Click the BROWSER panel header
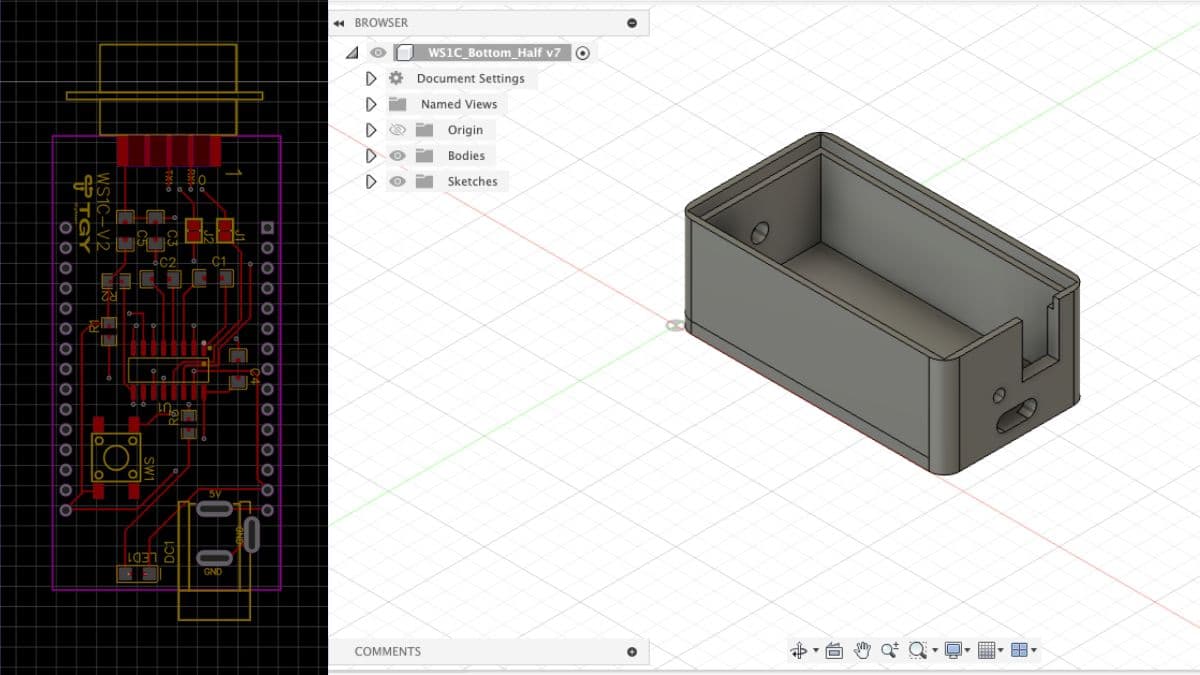Viewport: 1200px width, 675px height. click(x=383, y=22)
